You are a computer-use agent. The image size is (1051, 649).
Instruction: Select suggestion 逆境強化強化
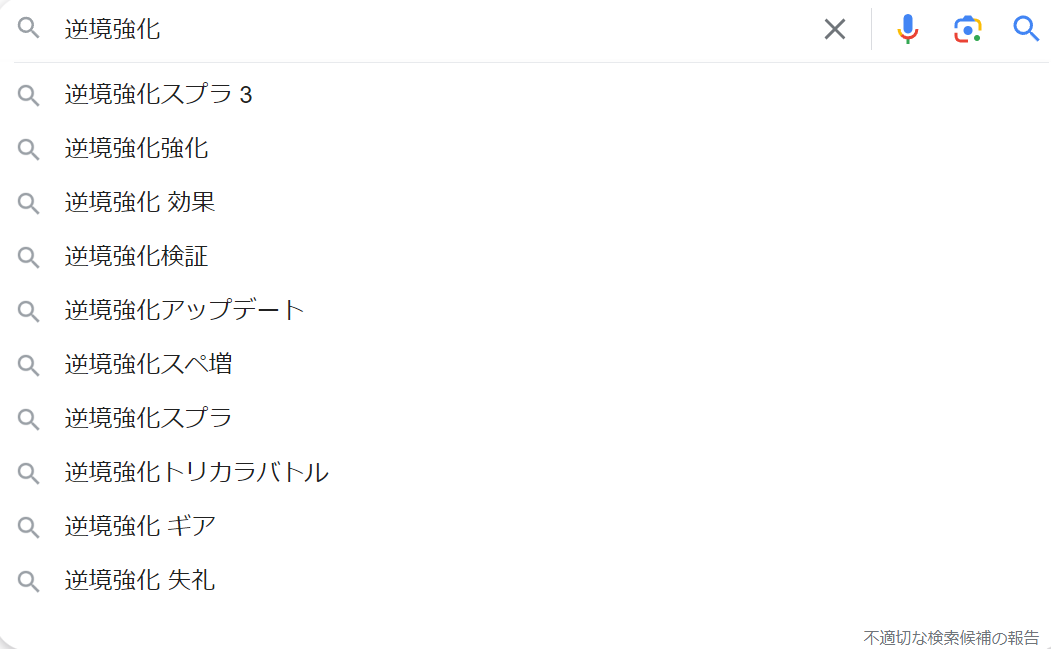coord(136,149)
